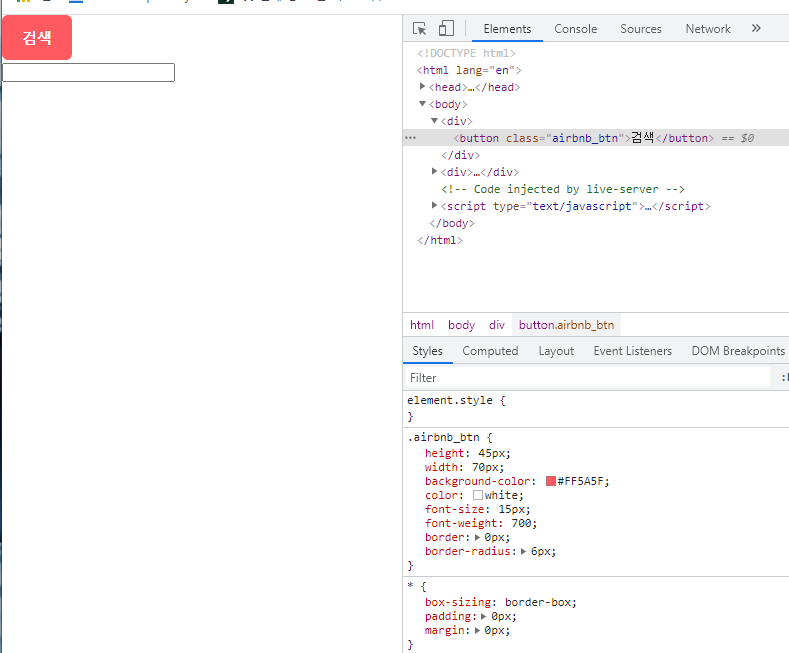
Task: Select body in the breadcrumb bar
Action: click(x=461, y=325)
